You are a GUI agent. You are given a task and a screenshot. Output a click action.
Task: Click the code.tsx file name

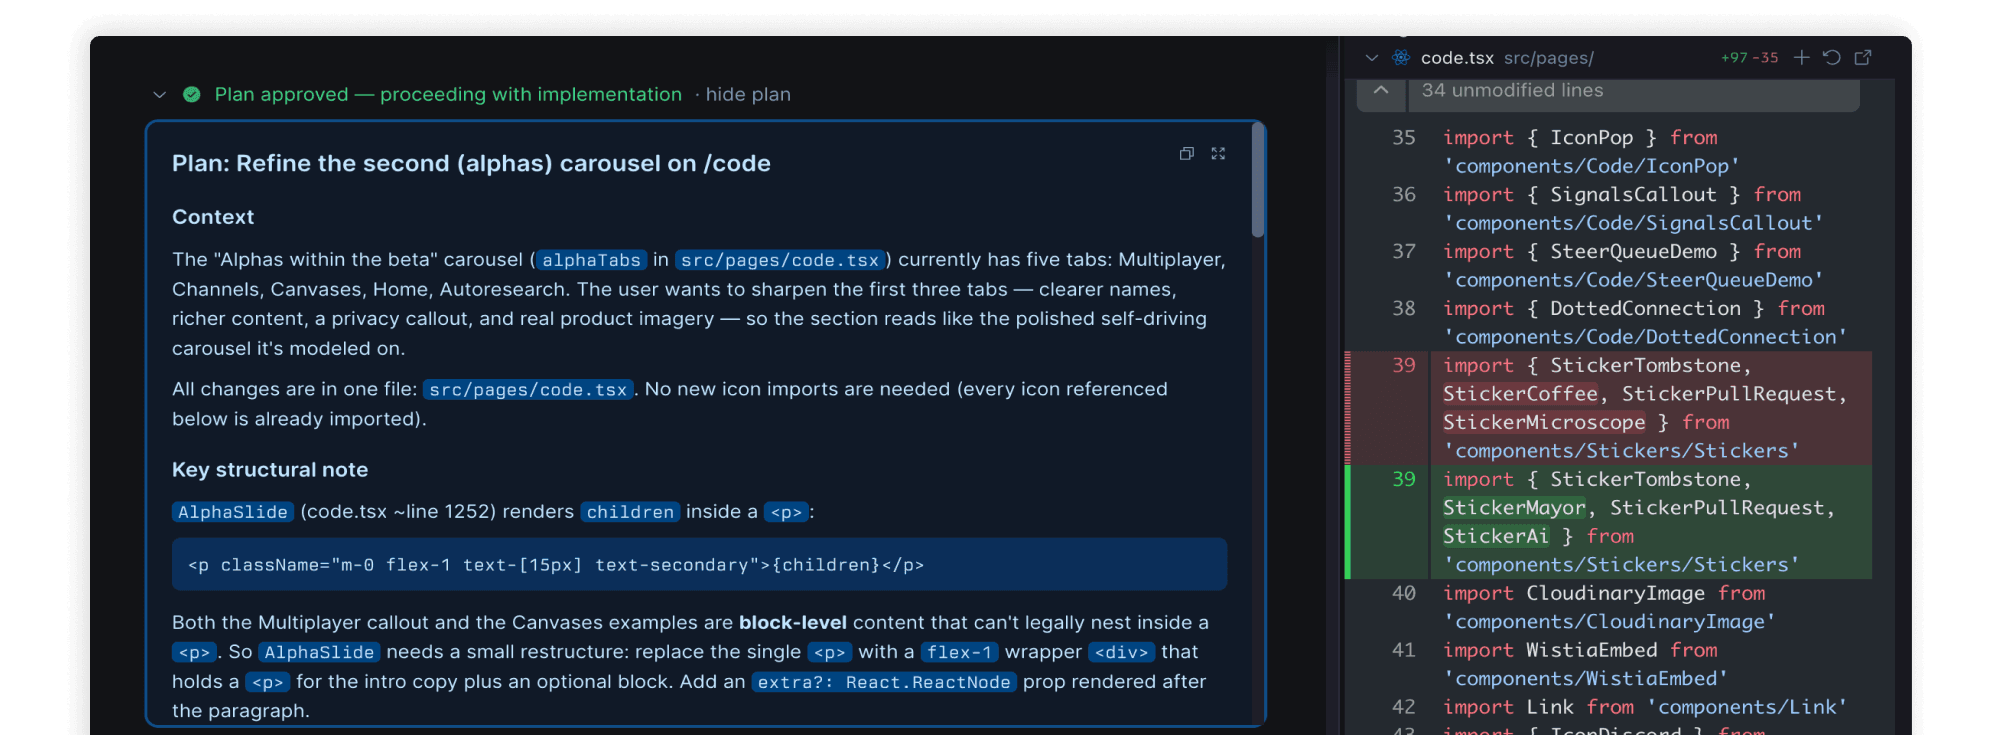click(x=1457, y=58)
